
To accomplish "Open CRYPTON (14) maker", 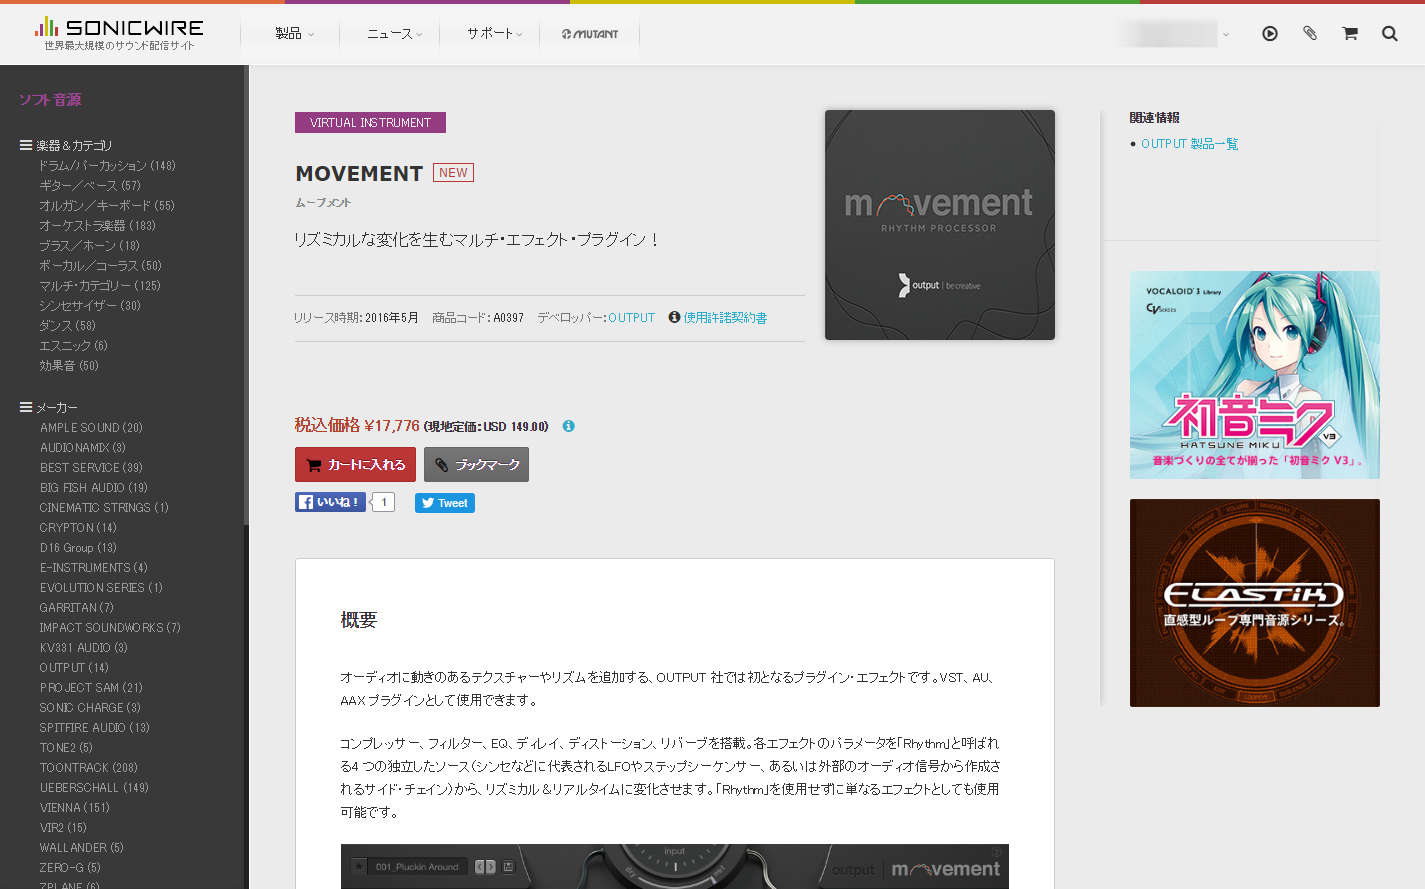I will (x=78, y=528).
